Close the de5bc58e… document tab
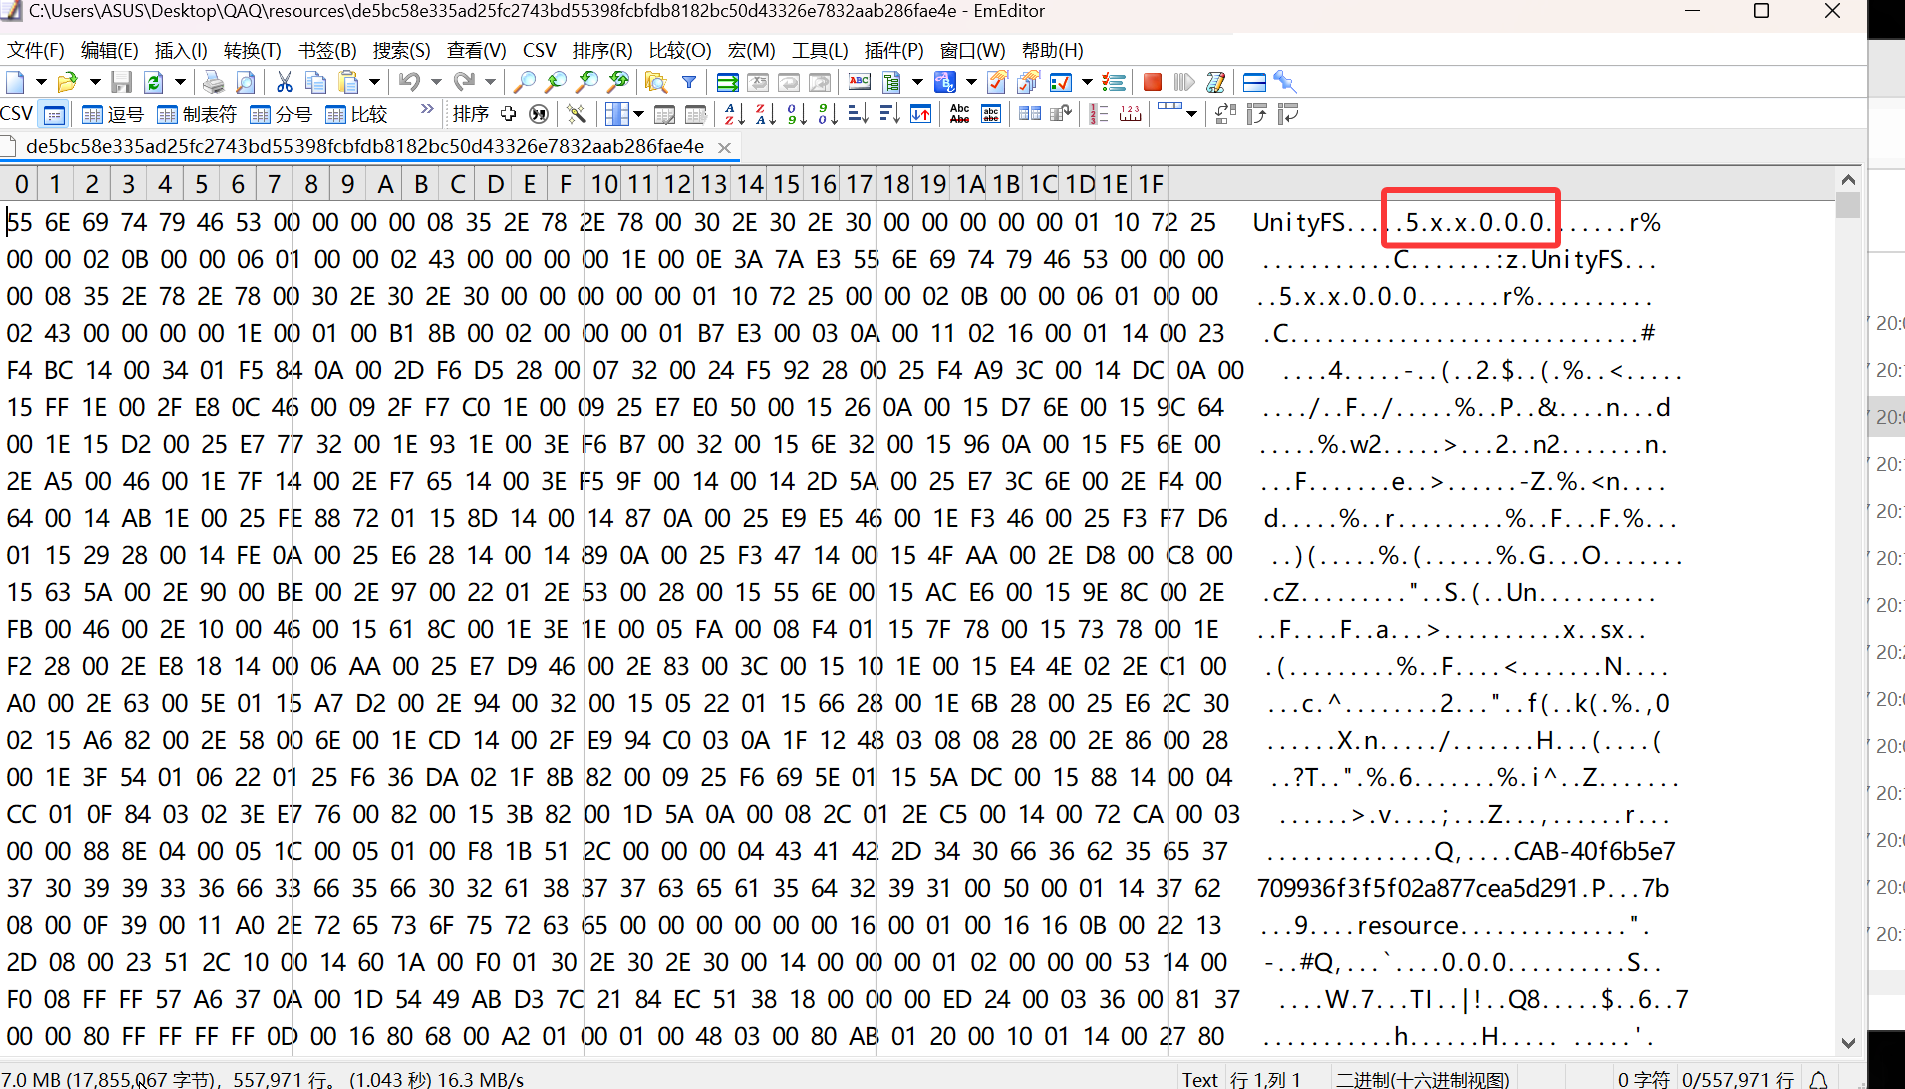Viewport: 1905px width, 1089px height. (725, 147)
